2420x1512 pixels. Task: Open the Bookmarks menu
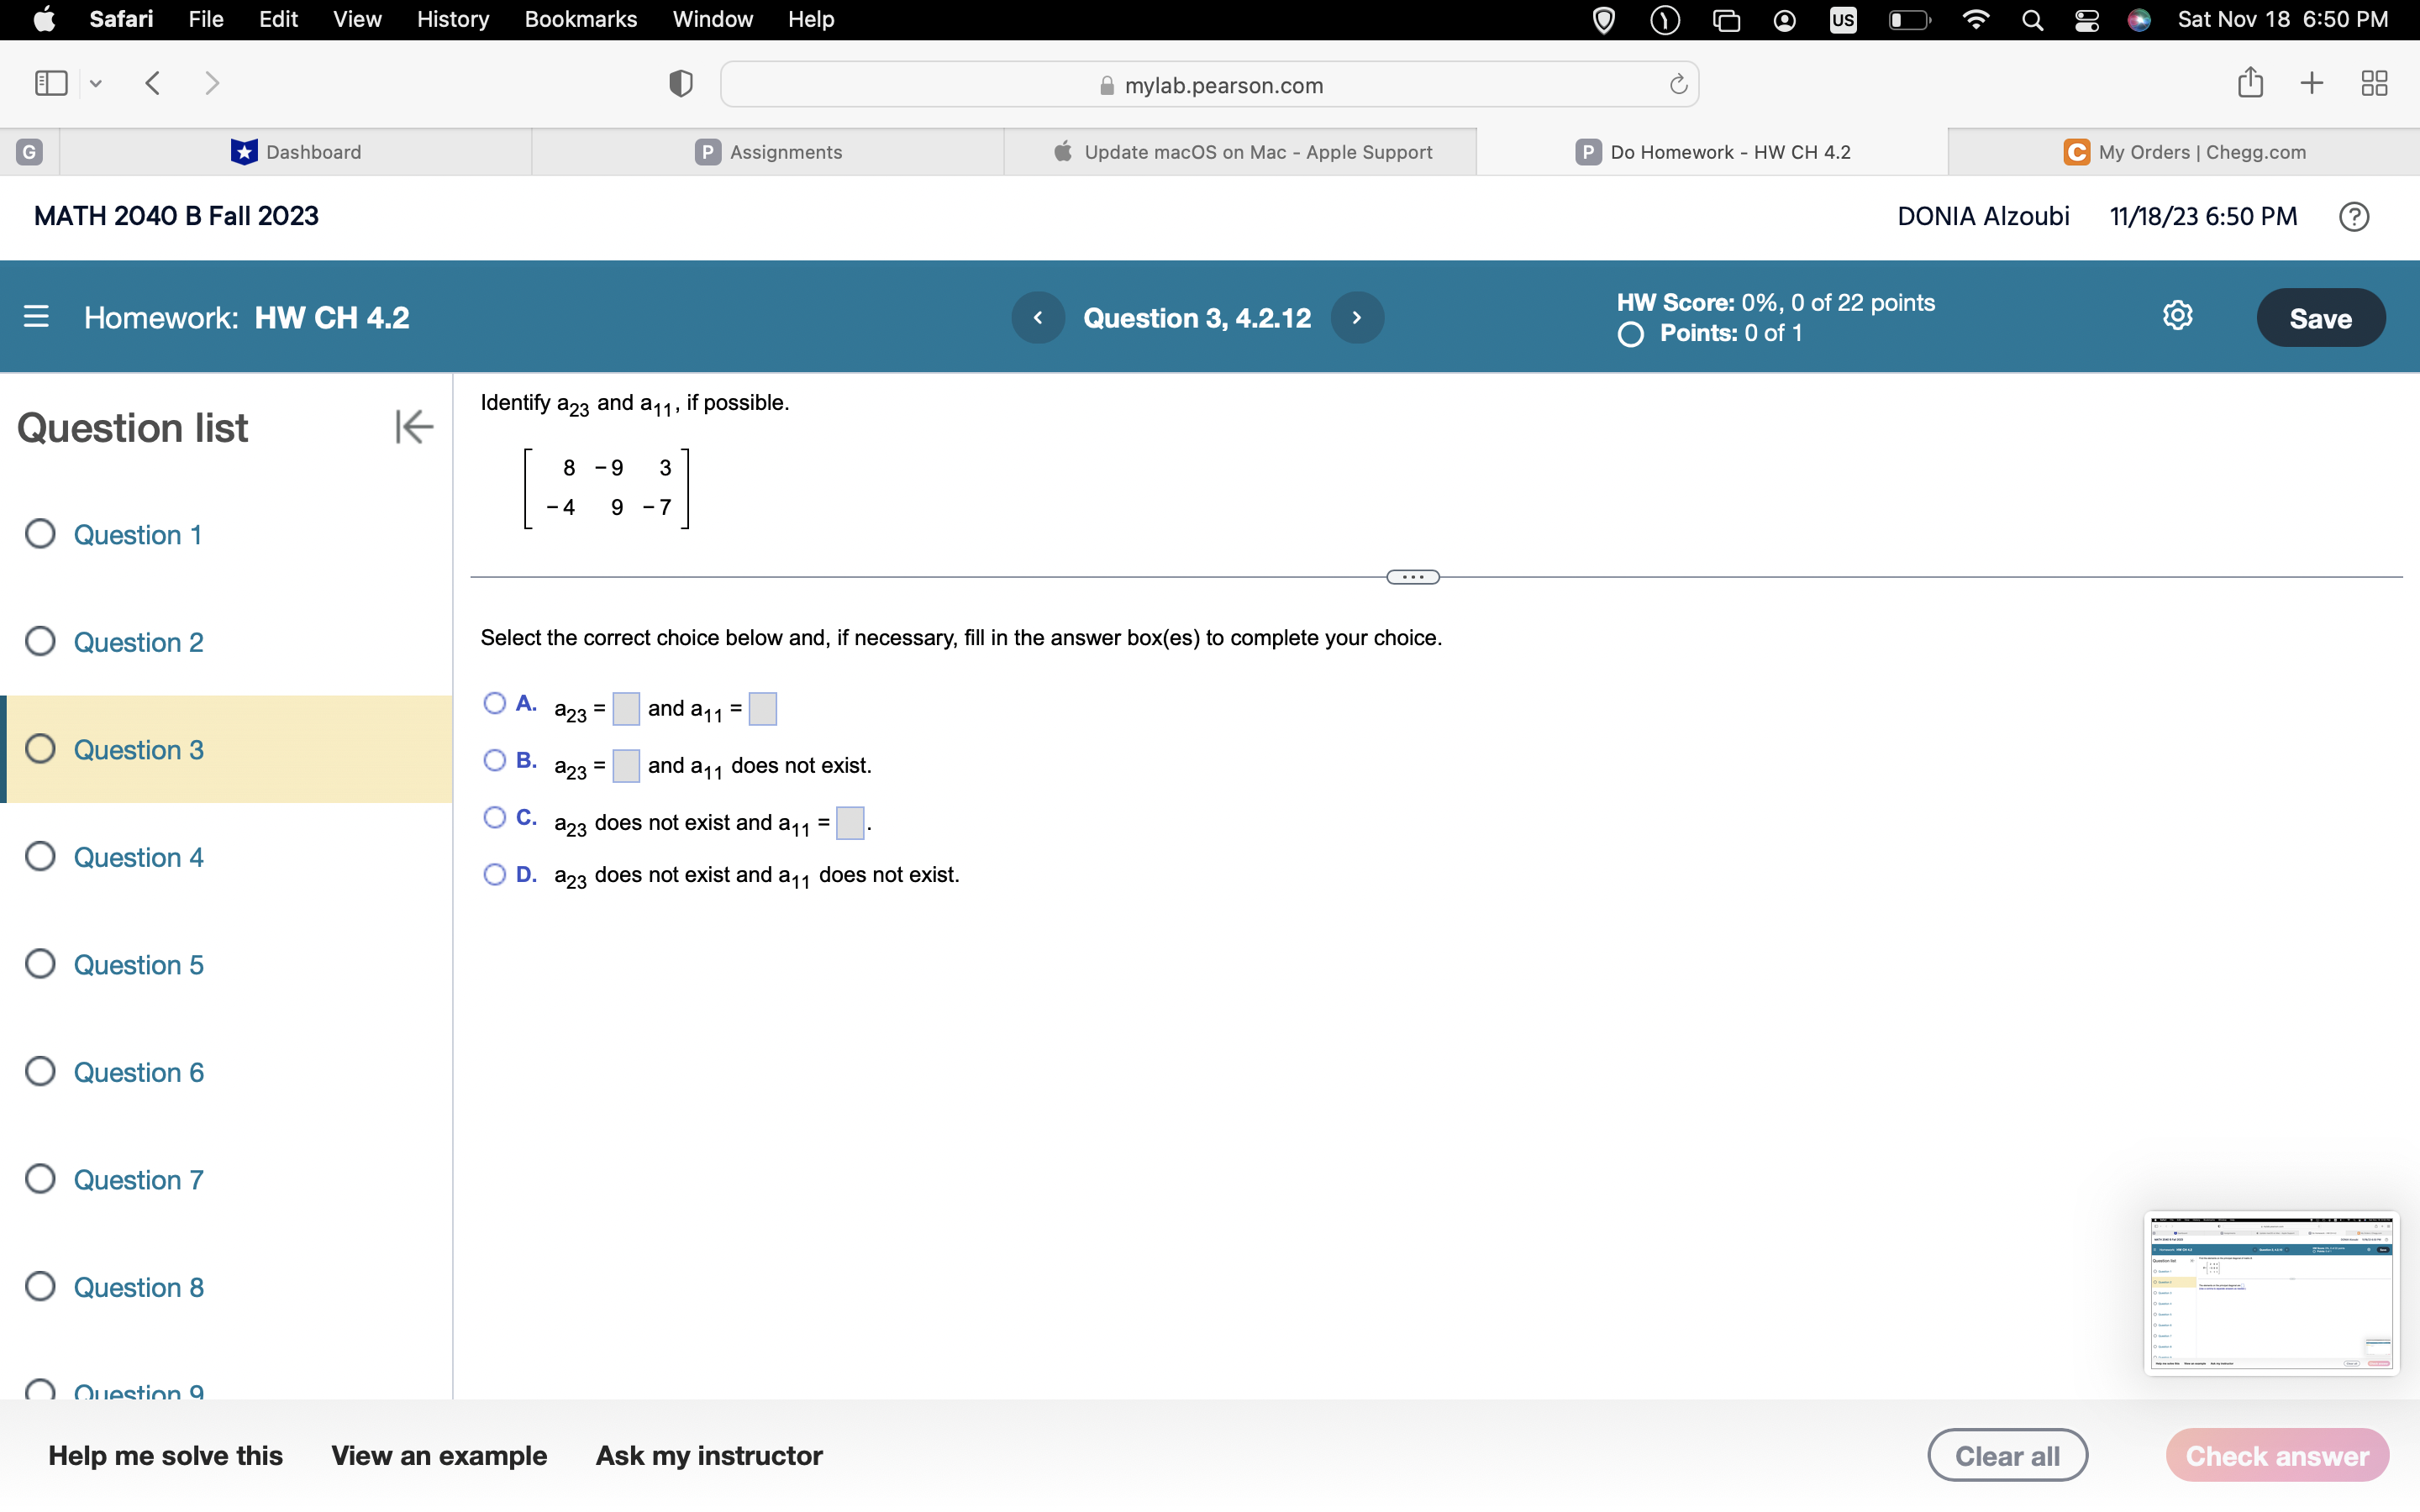tap(581, 19)
